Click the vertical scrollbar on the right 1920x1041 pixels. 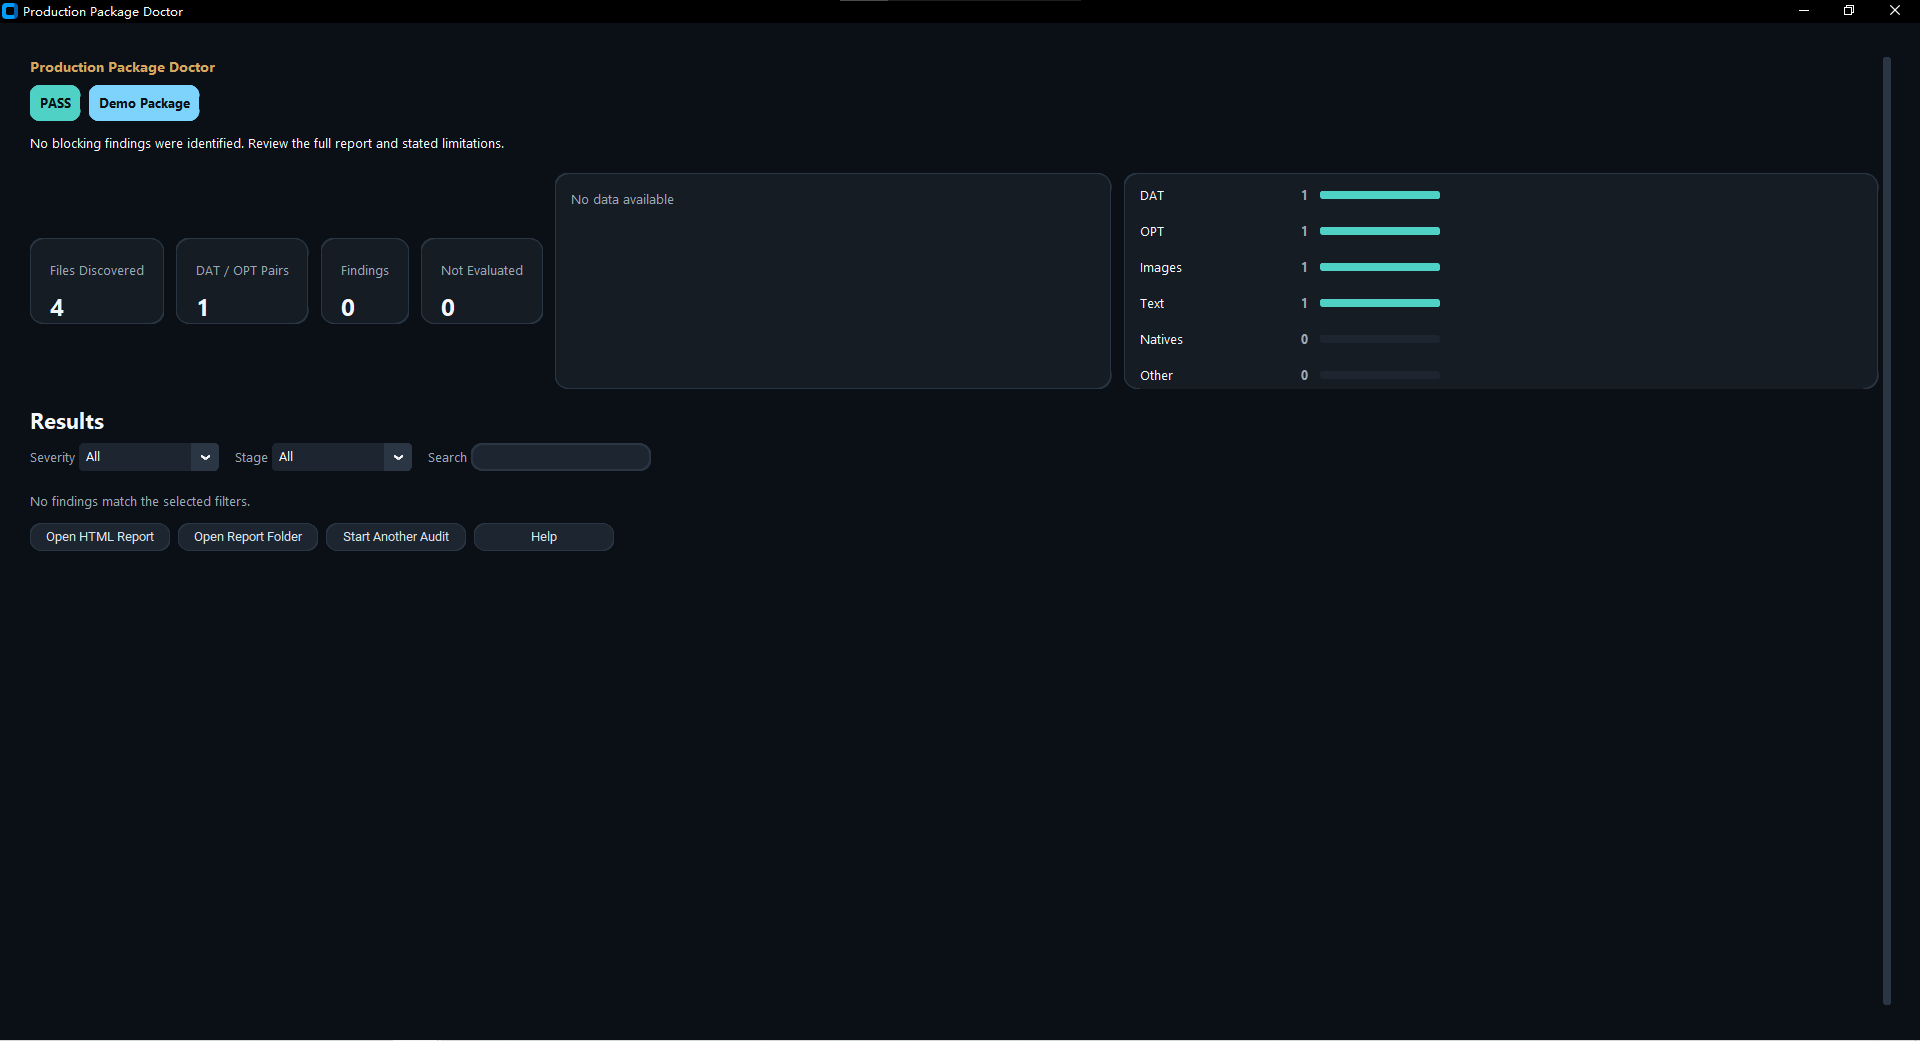click(1887, 530)
